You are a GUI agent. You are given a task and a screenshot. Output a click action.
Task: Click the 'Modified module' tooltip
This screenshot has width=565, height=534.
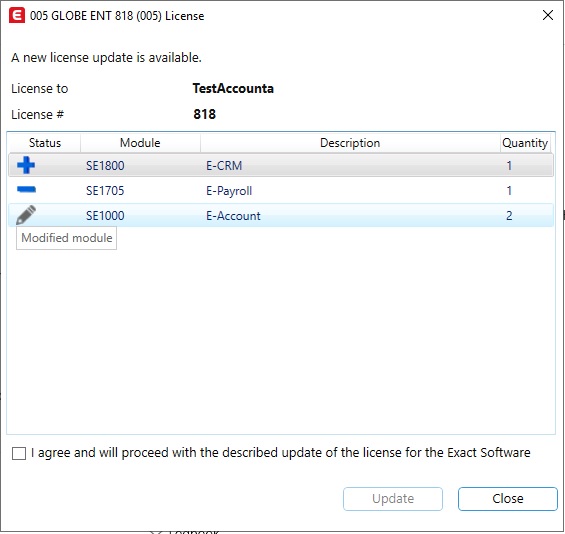[x=66, y=238]
